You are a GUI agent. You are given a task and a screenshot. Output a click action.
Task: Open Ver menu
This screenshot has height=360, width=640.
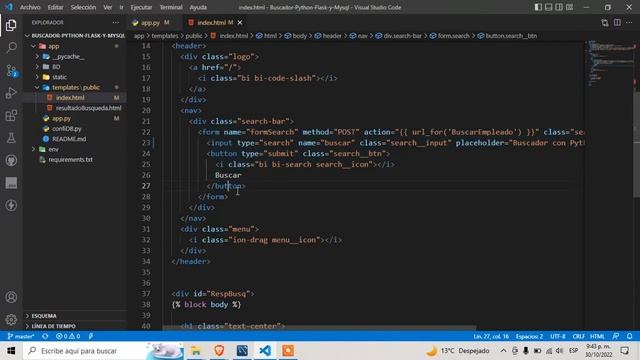click(107, 7)
